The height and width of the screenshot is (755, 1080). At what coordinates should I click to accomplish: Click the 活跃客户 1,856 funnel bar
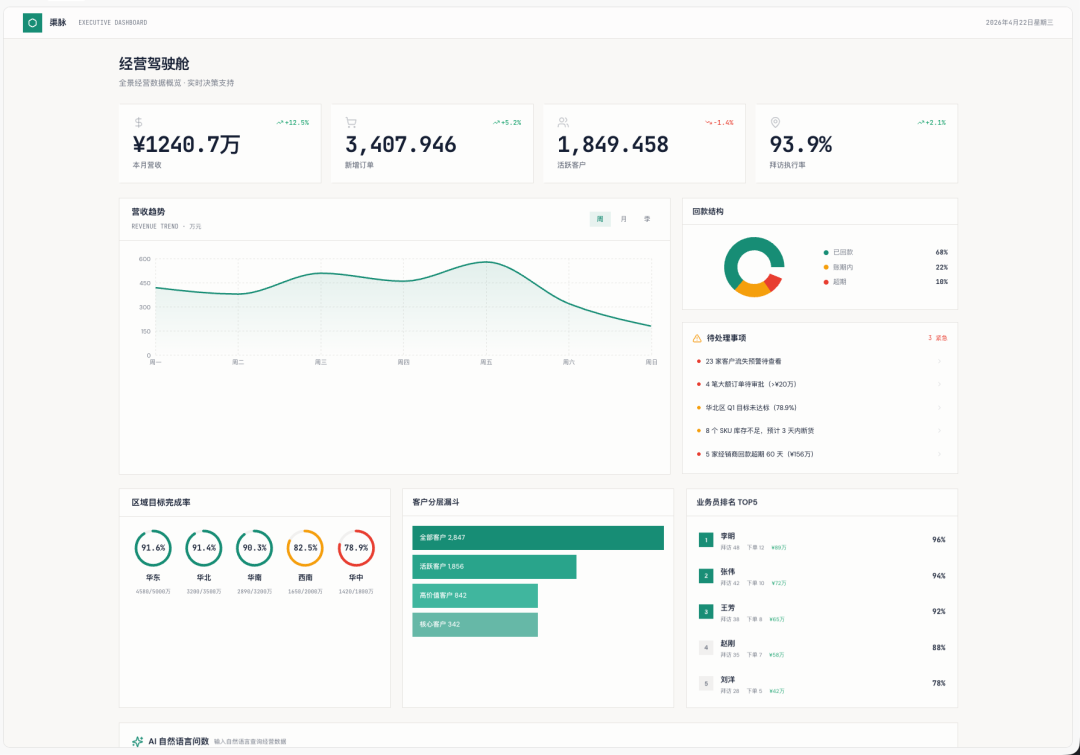tap(495, 567)
